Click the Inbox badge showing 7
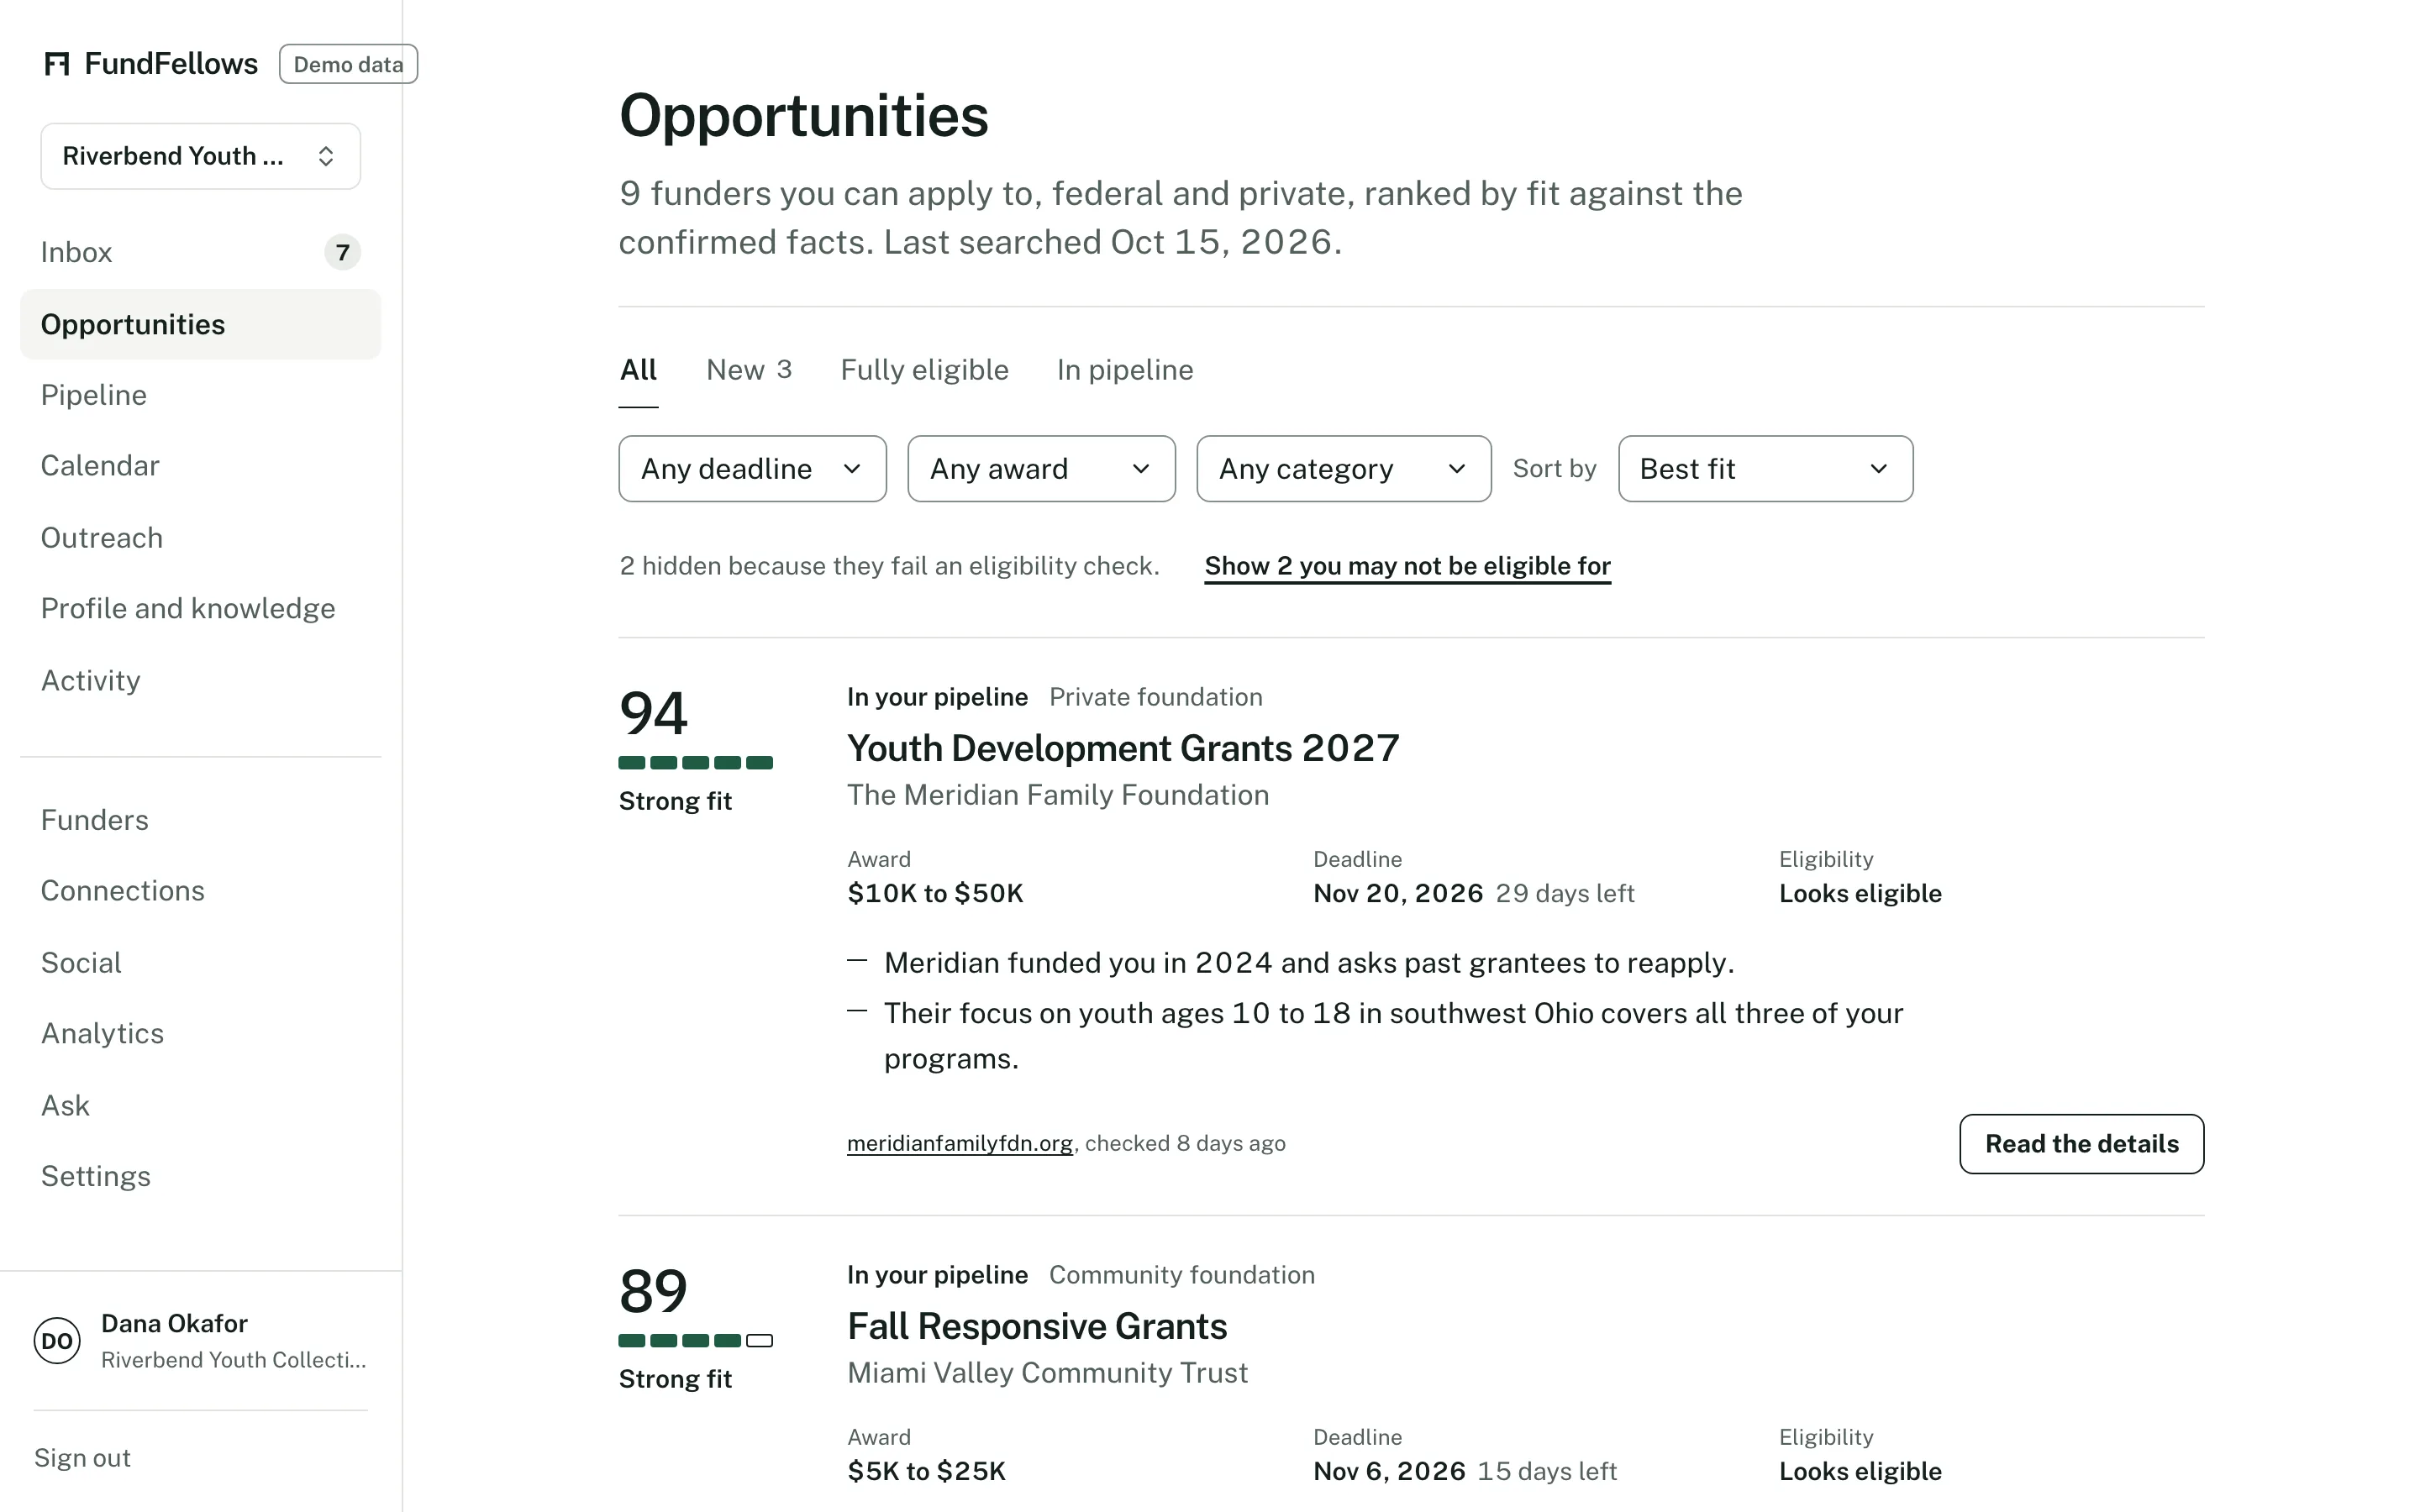 click(343, 252)
